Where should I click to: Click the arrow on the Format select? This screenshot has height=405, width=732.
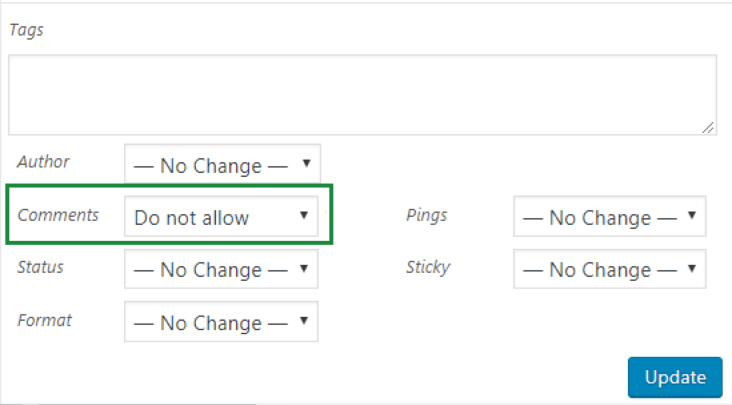tap(304, 321)
